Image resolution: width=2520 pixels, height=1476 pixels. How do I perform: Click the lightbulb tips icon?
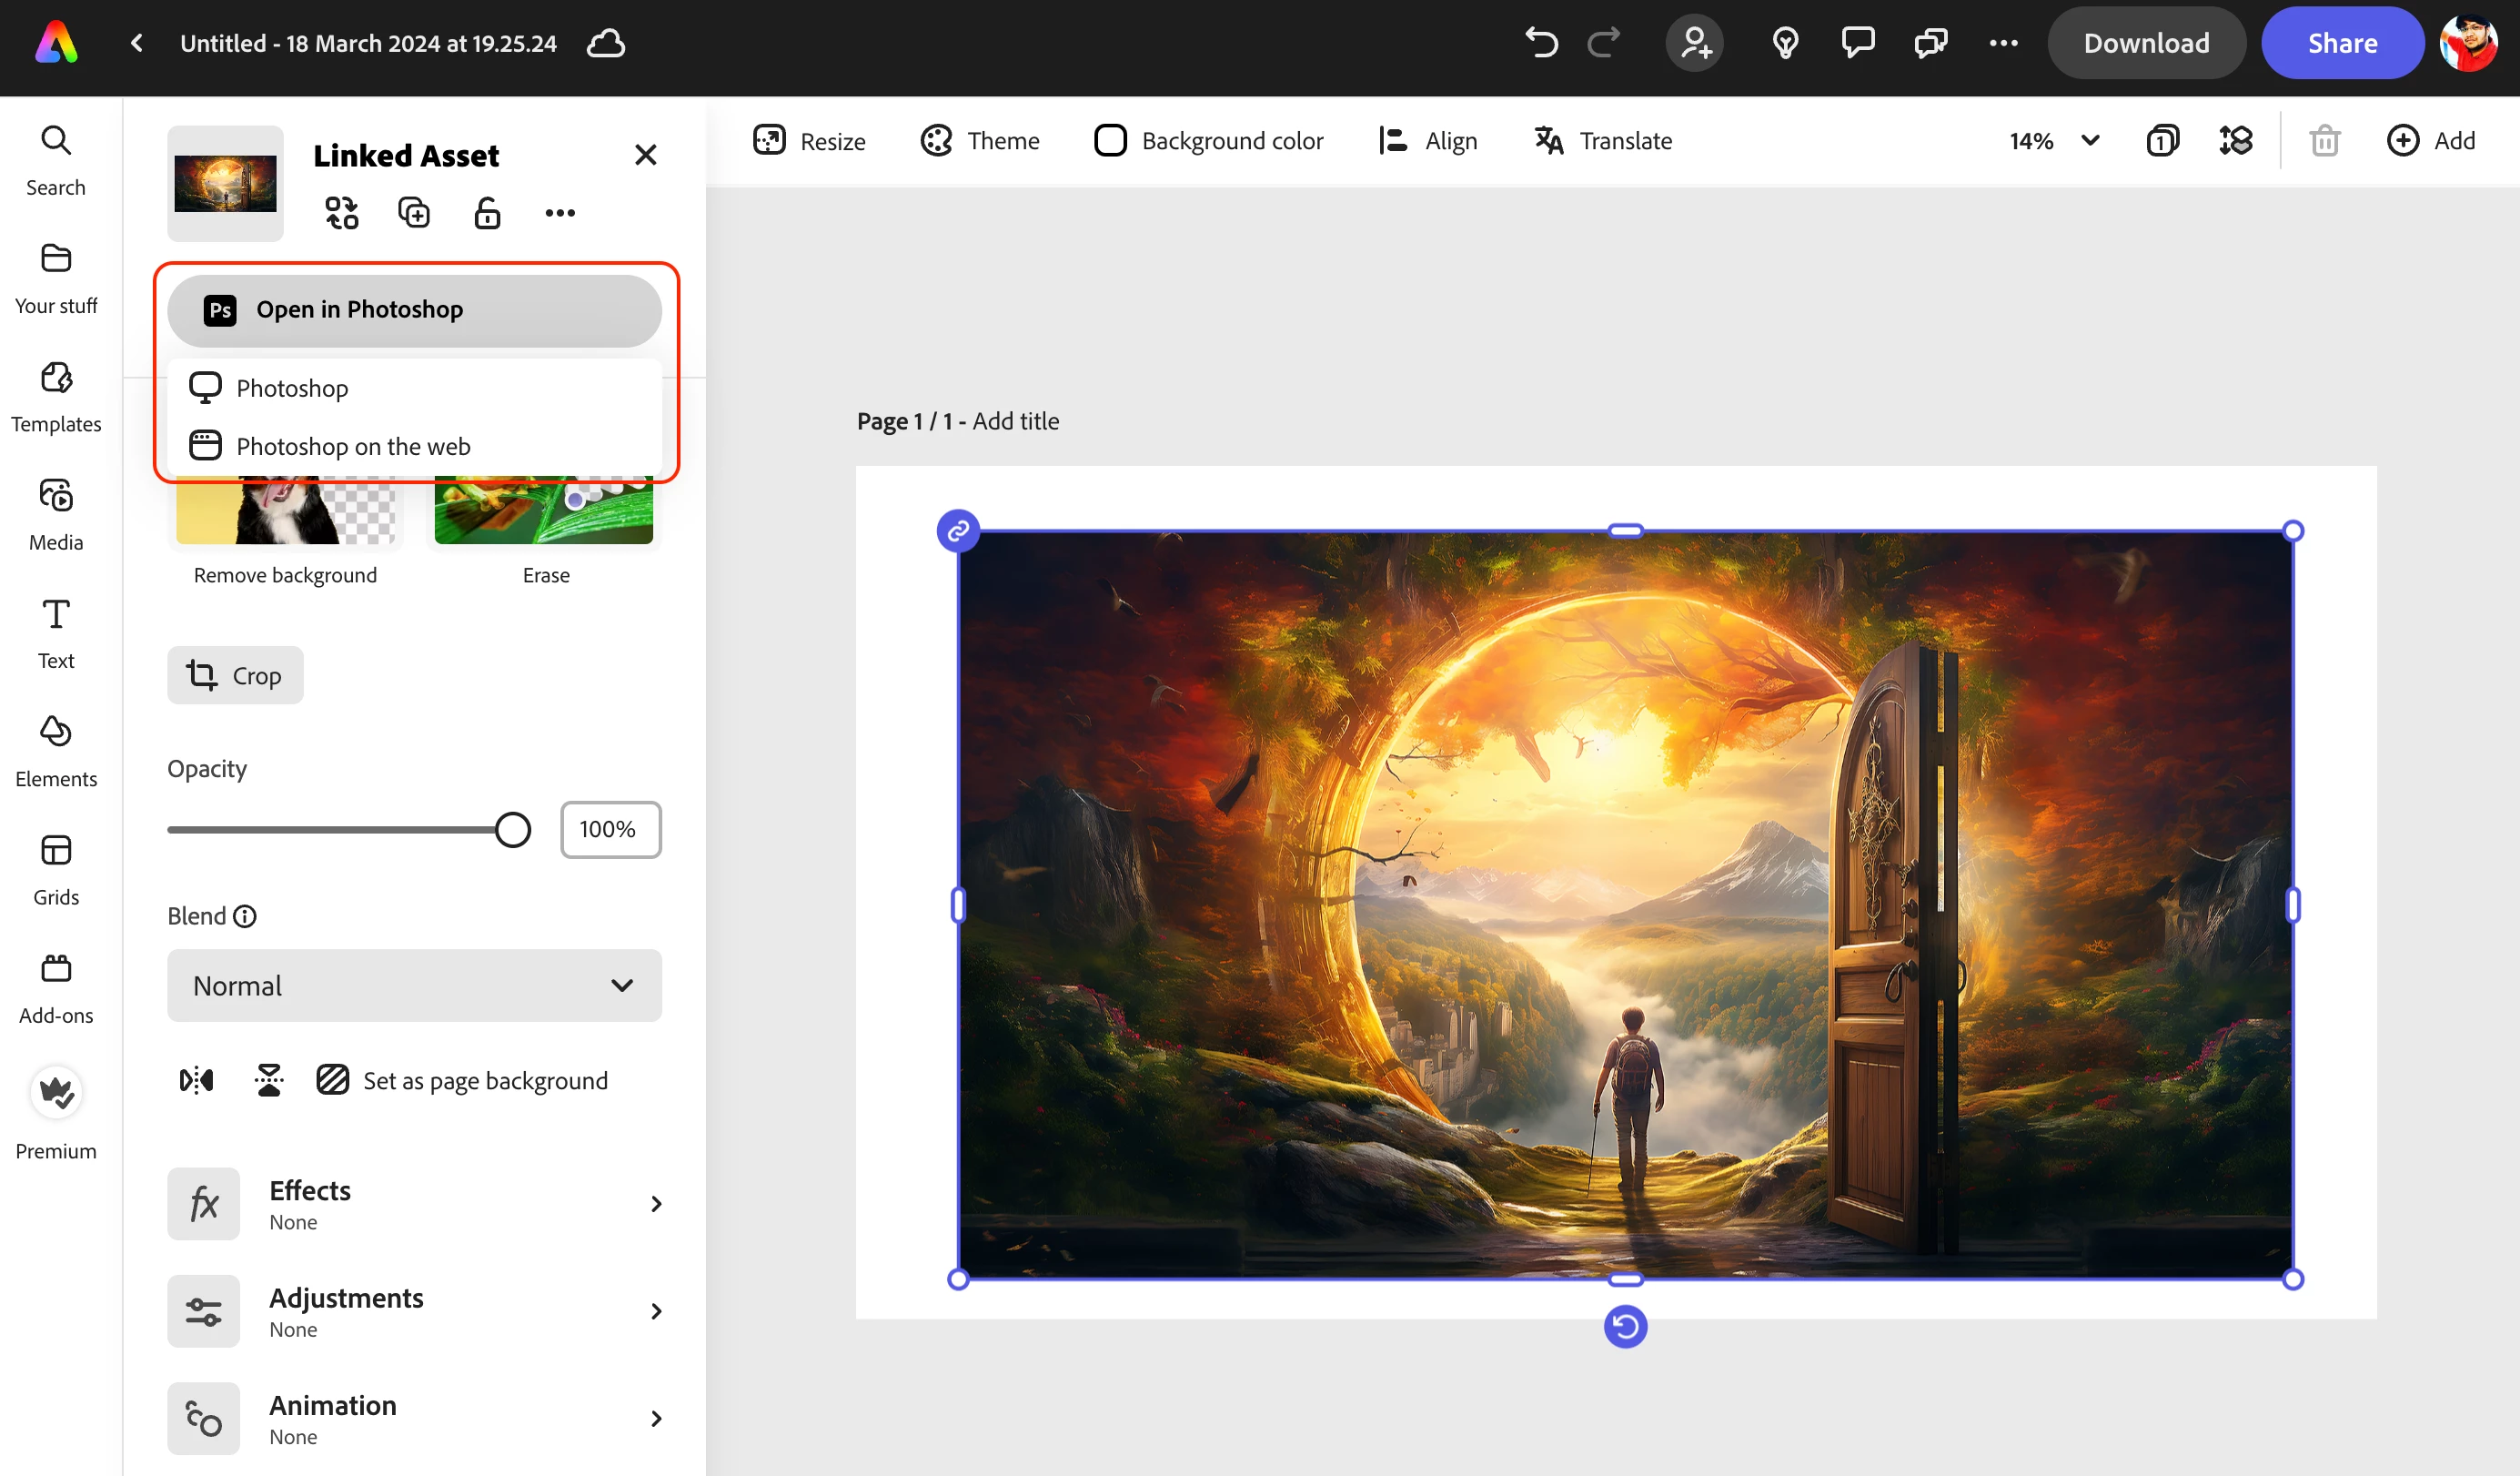[x=1785, y=43]
